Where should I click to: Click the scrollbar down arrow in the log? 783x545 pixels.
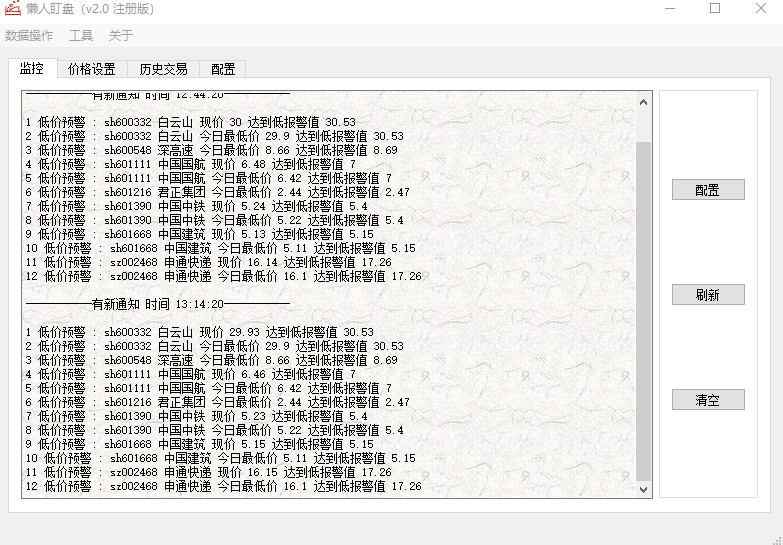coord(644,490)
